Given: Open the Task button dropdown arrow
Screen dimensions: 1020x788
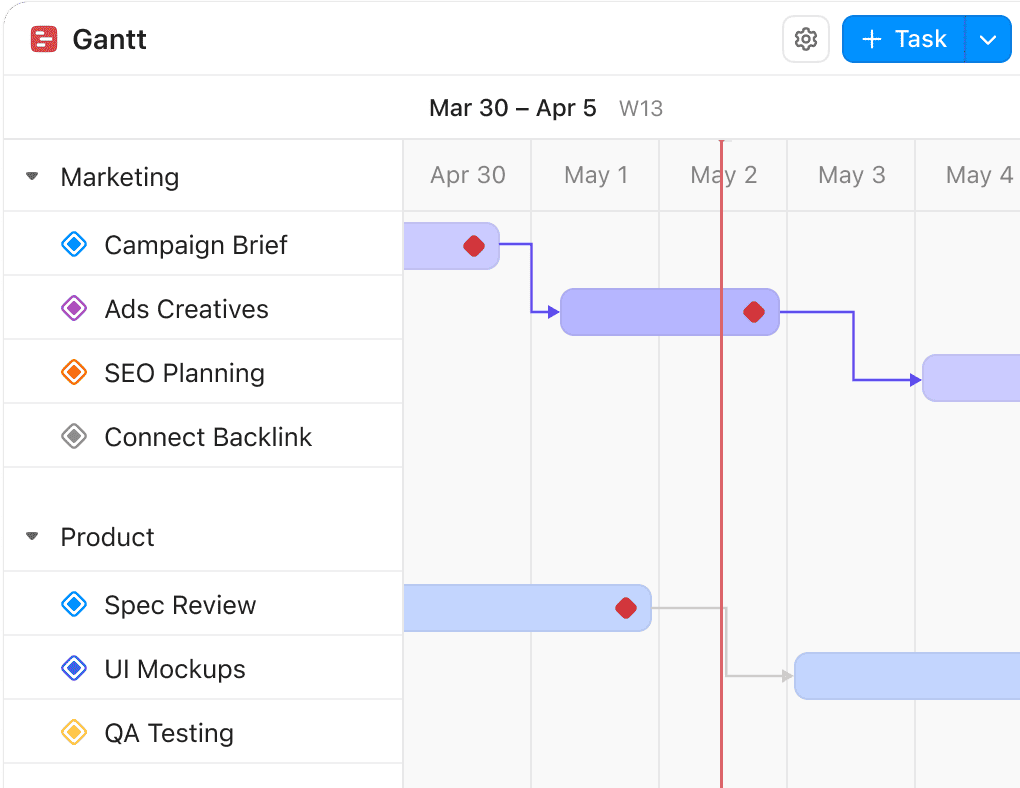Looking at the screenshot, I should coord(988,39).
